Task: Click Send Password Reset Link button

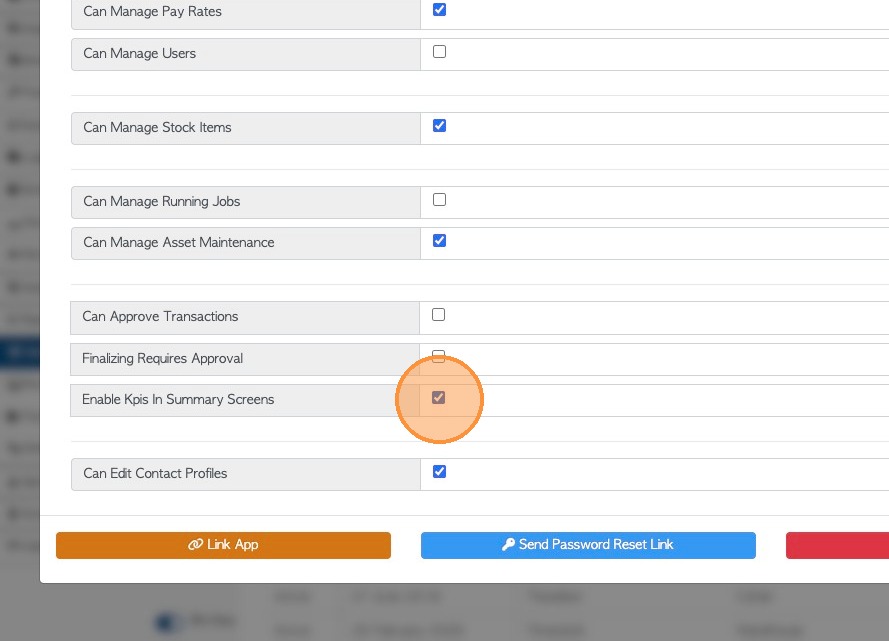Action: pos(588,545)
